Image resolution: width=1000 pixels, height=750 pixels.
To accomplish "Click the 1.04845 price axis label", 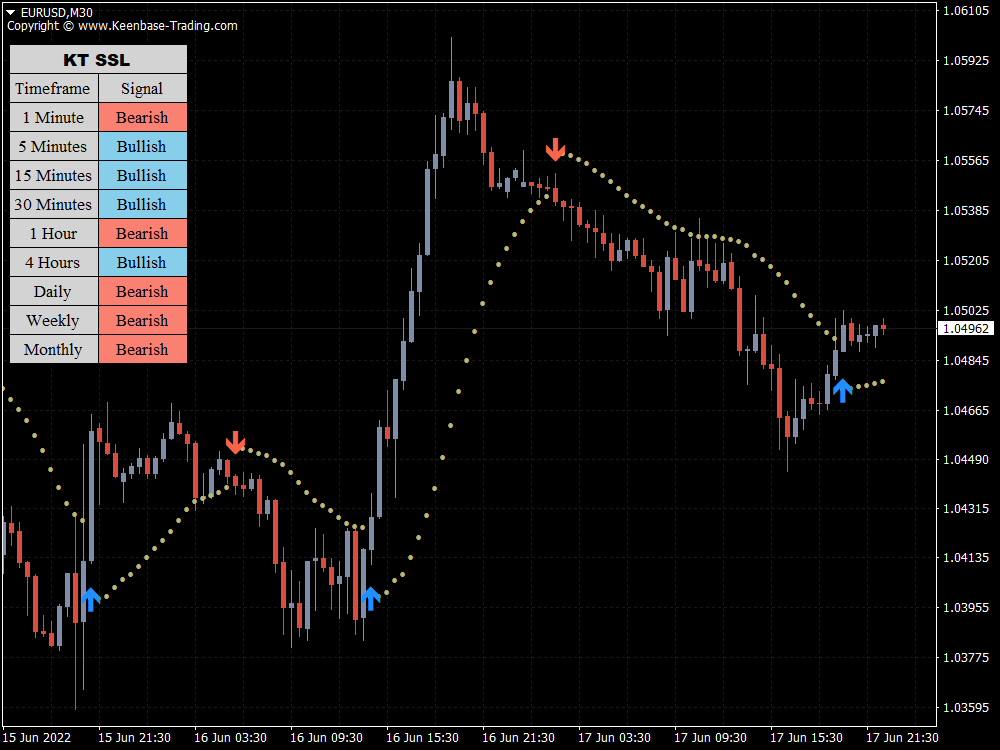I will (x=966, y=360).
